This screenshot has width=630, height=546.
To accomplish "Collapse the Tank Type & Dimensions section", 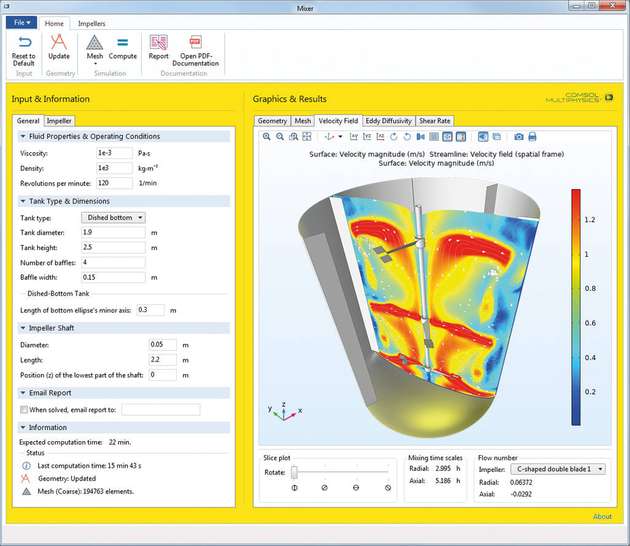I will [x=23, y=201].
